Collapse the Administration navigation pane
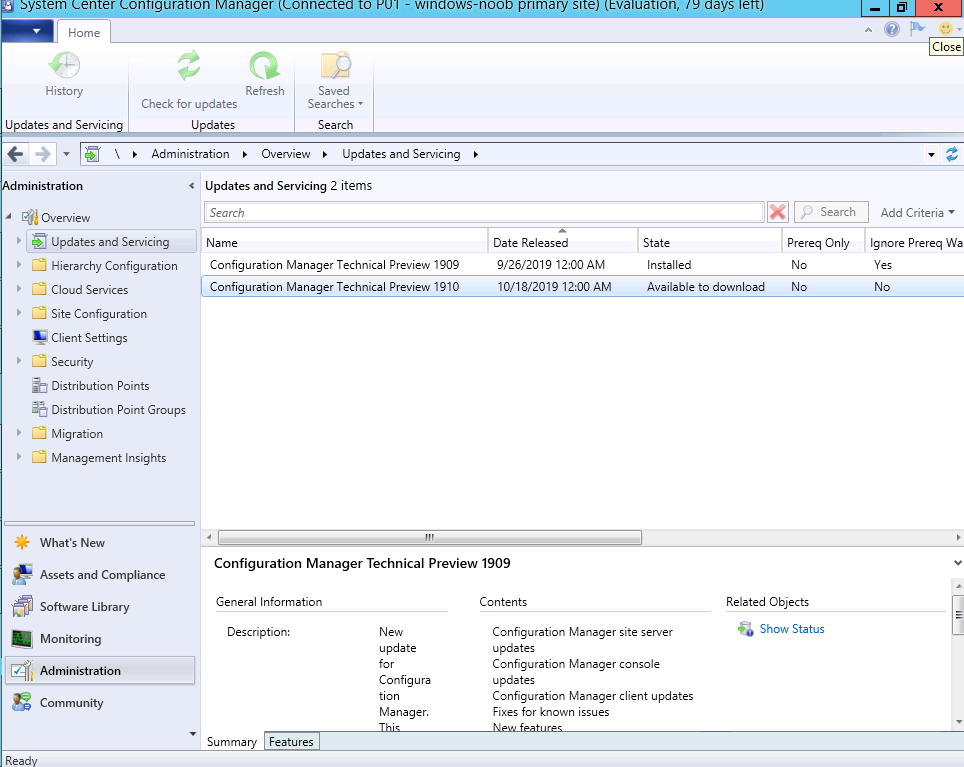The image size is (964, 767). coord(191,186)
